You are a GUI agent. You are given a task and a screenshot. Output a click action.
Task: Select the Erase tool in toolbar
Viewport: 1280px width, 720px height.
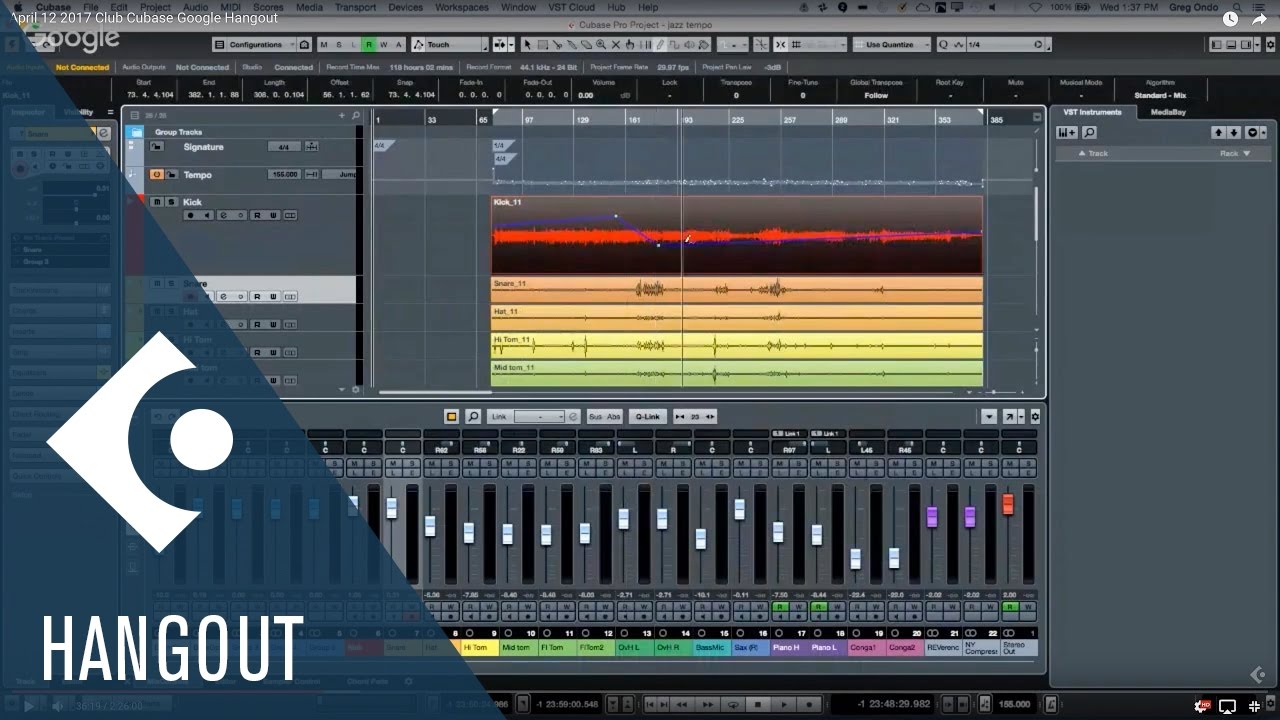[586, 45]
